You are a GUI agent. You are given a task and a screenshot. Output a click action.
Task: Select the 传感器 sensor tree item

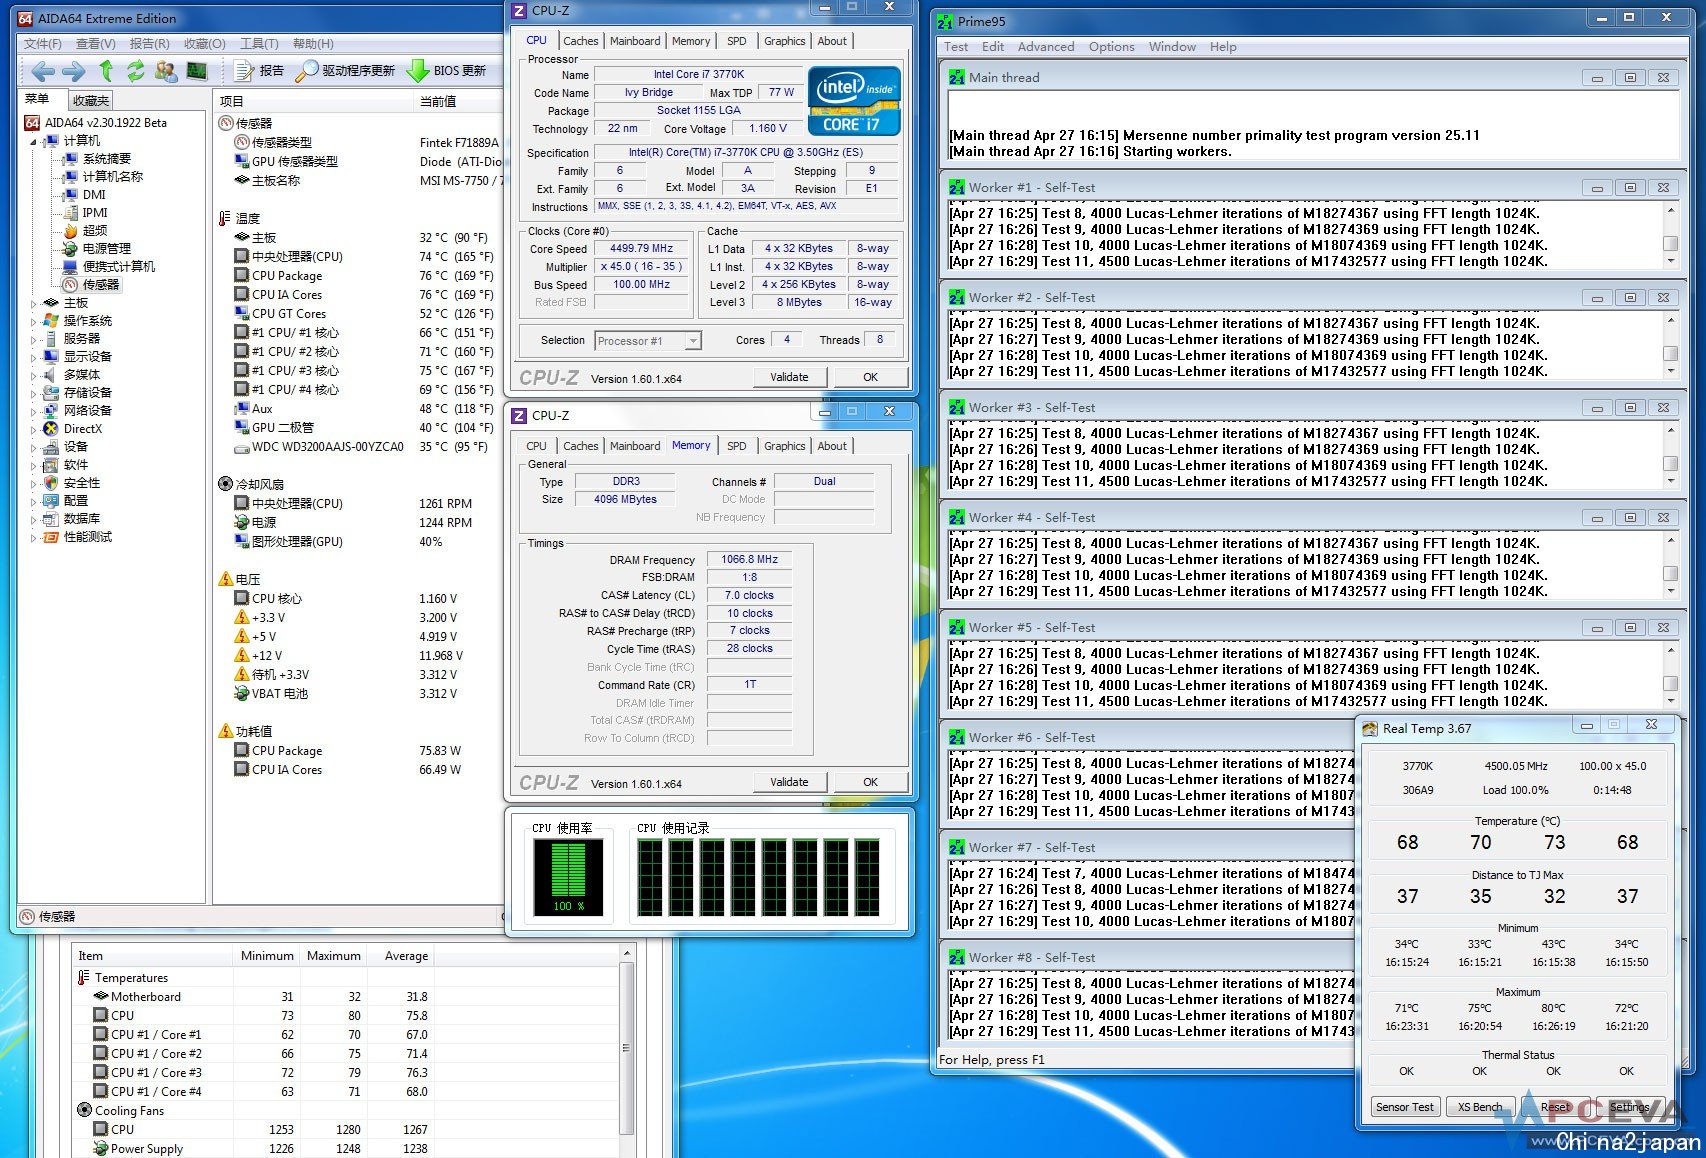click(92, 284)
